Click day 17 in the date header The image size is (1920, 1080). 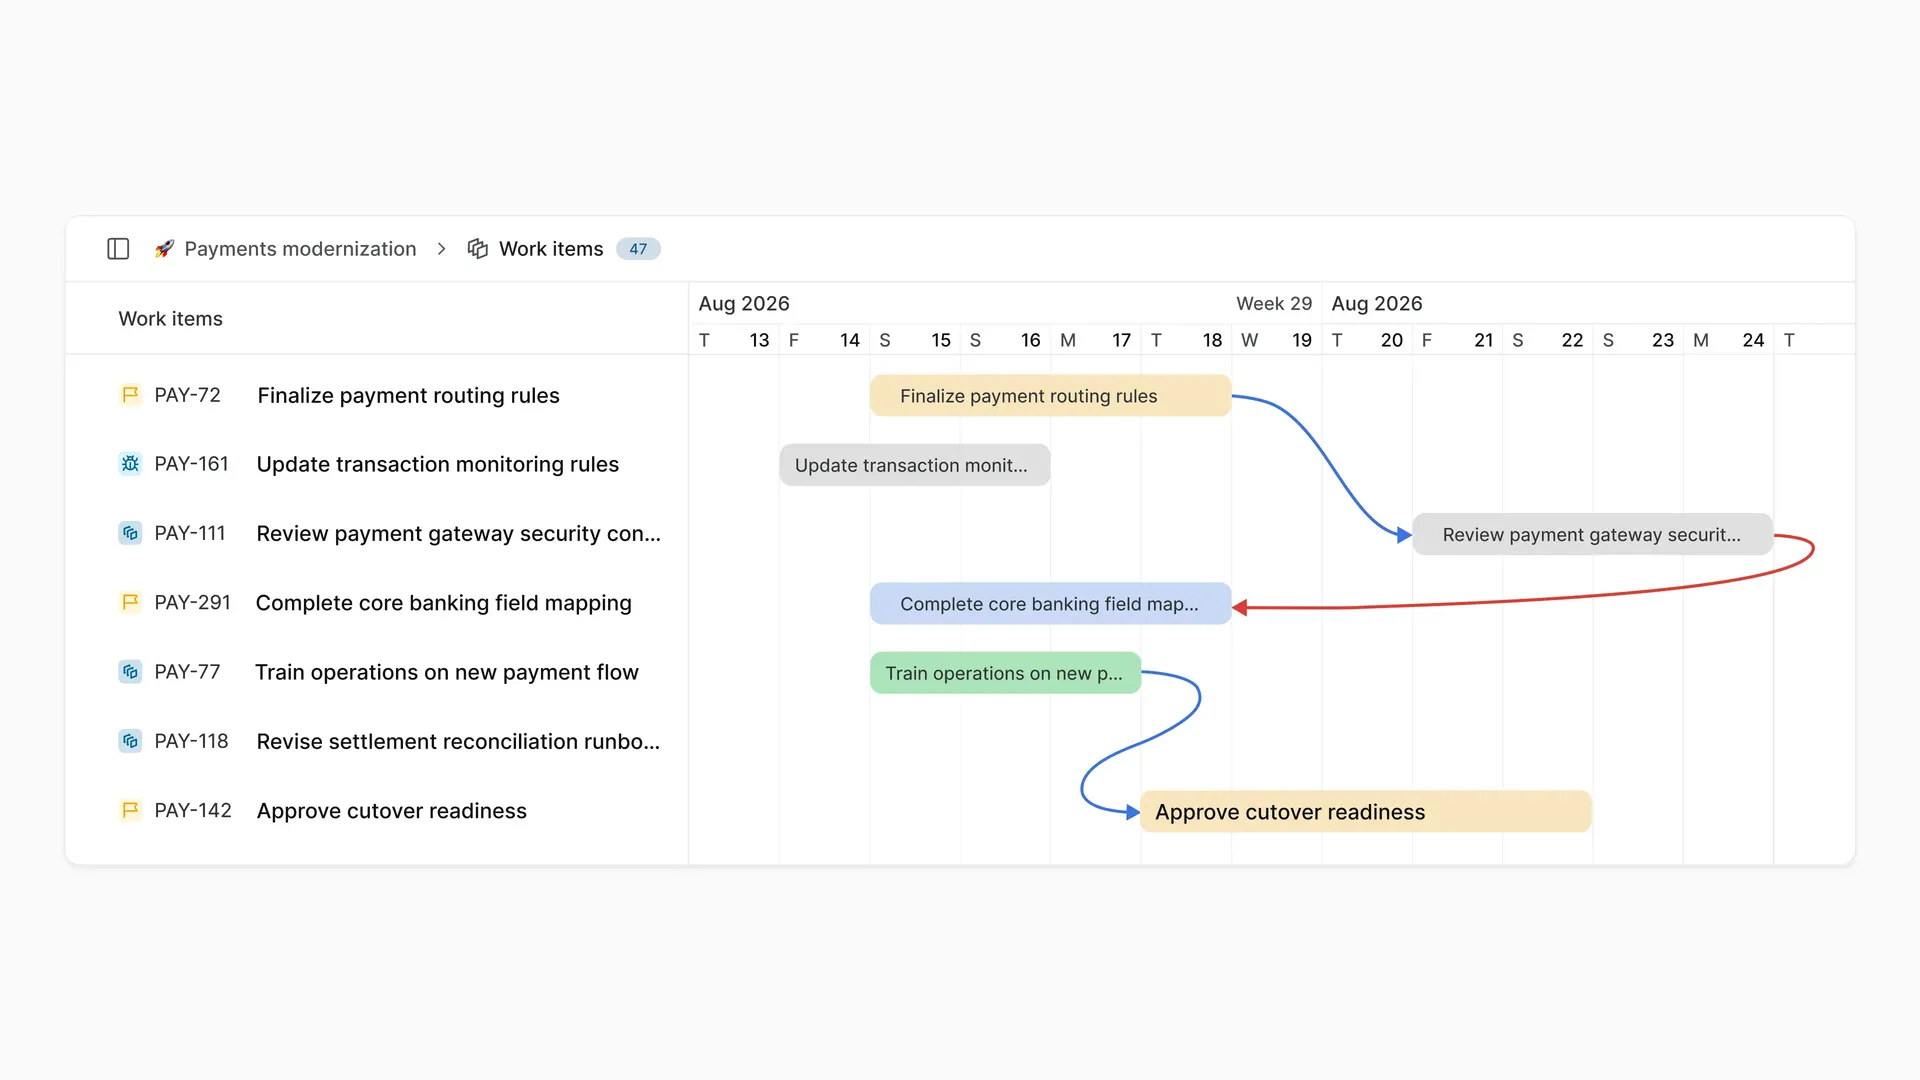tap(1121, 340)
